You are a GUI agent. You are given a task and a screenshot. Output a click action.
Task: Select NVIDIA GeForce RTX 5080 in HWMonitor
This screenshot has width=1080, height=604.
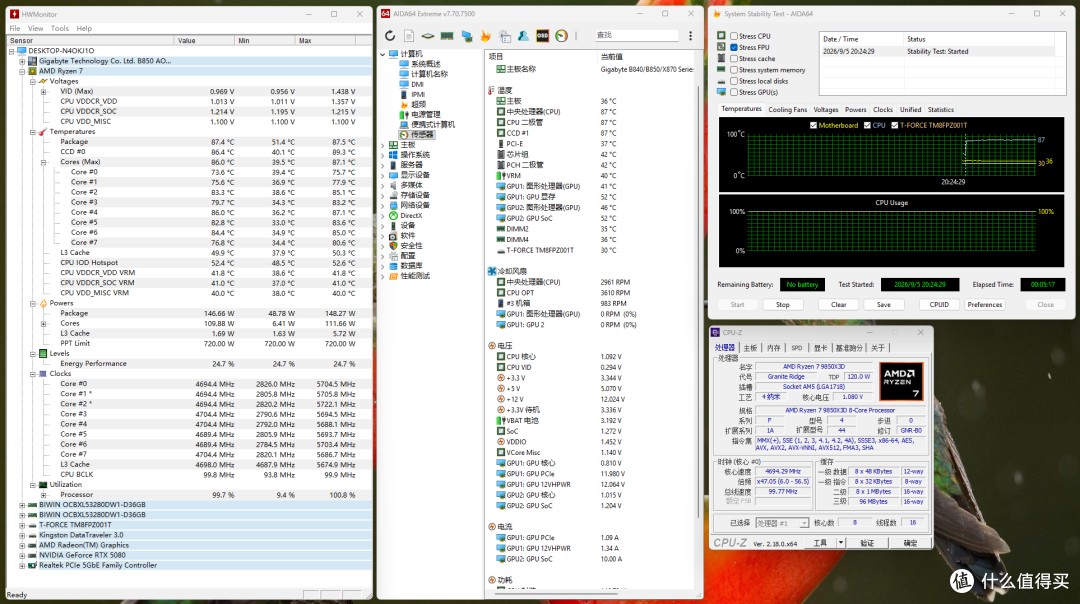tap(82, 555)
